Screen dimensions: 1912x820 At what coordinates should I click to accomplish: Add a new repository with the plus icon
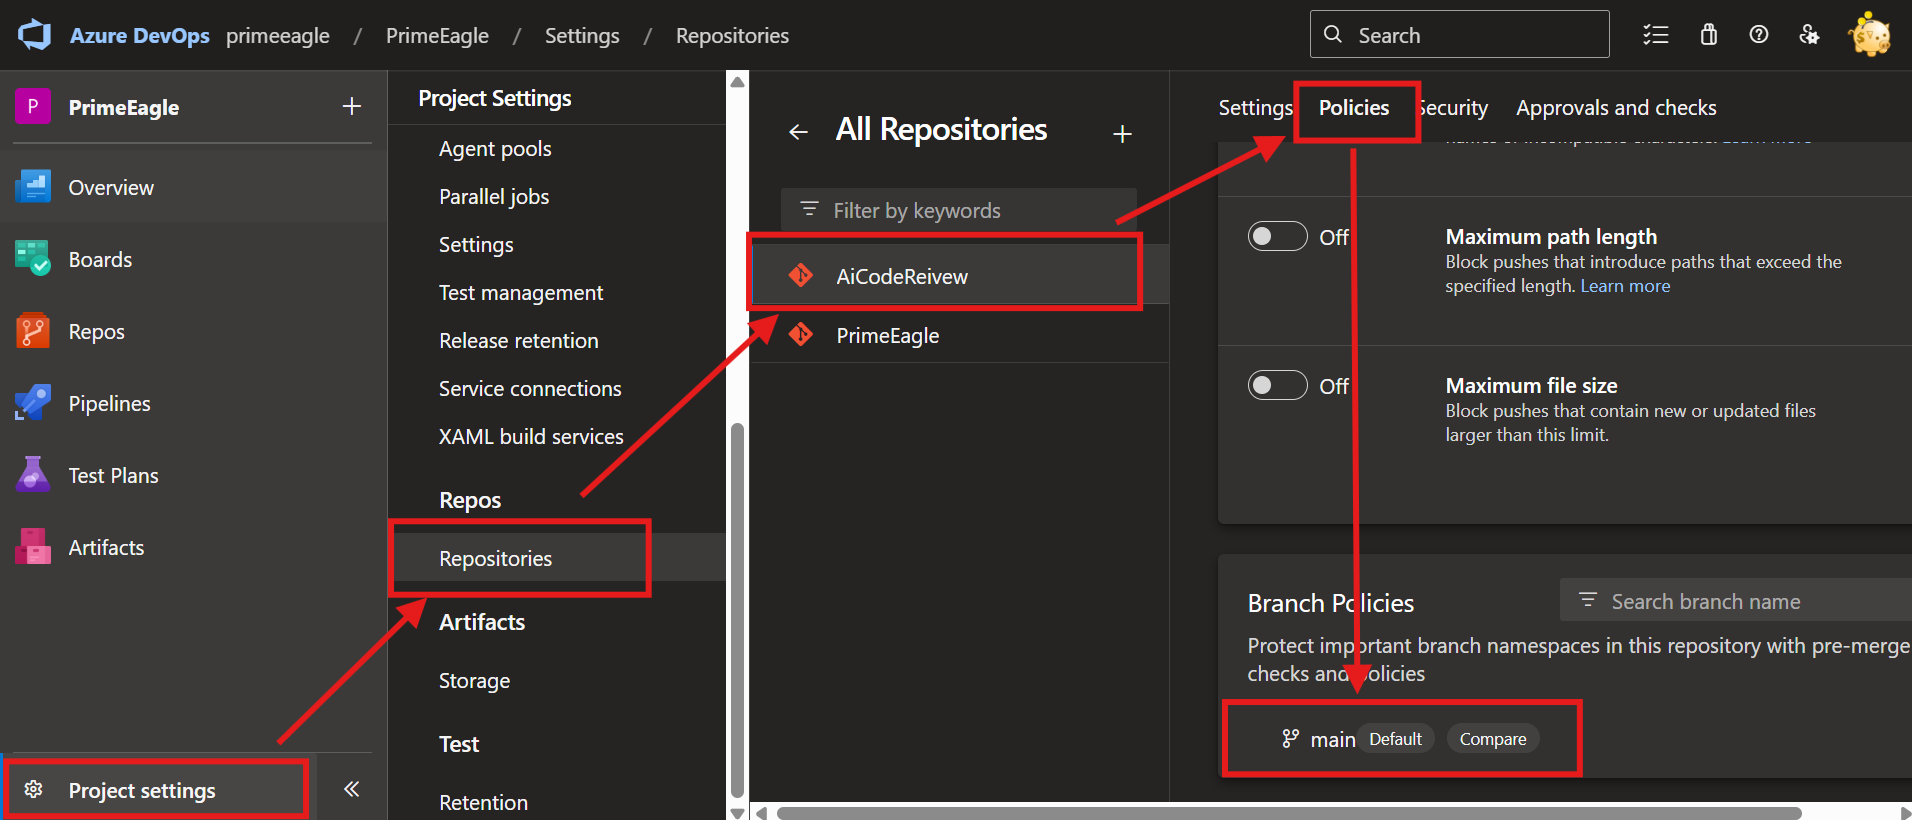point(1123,134)
